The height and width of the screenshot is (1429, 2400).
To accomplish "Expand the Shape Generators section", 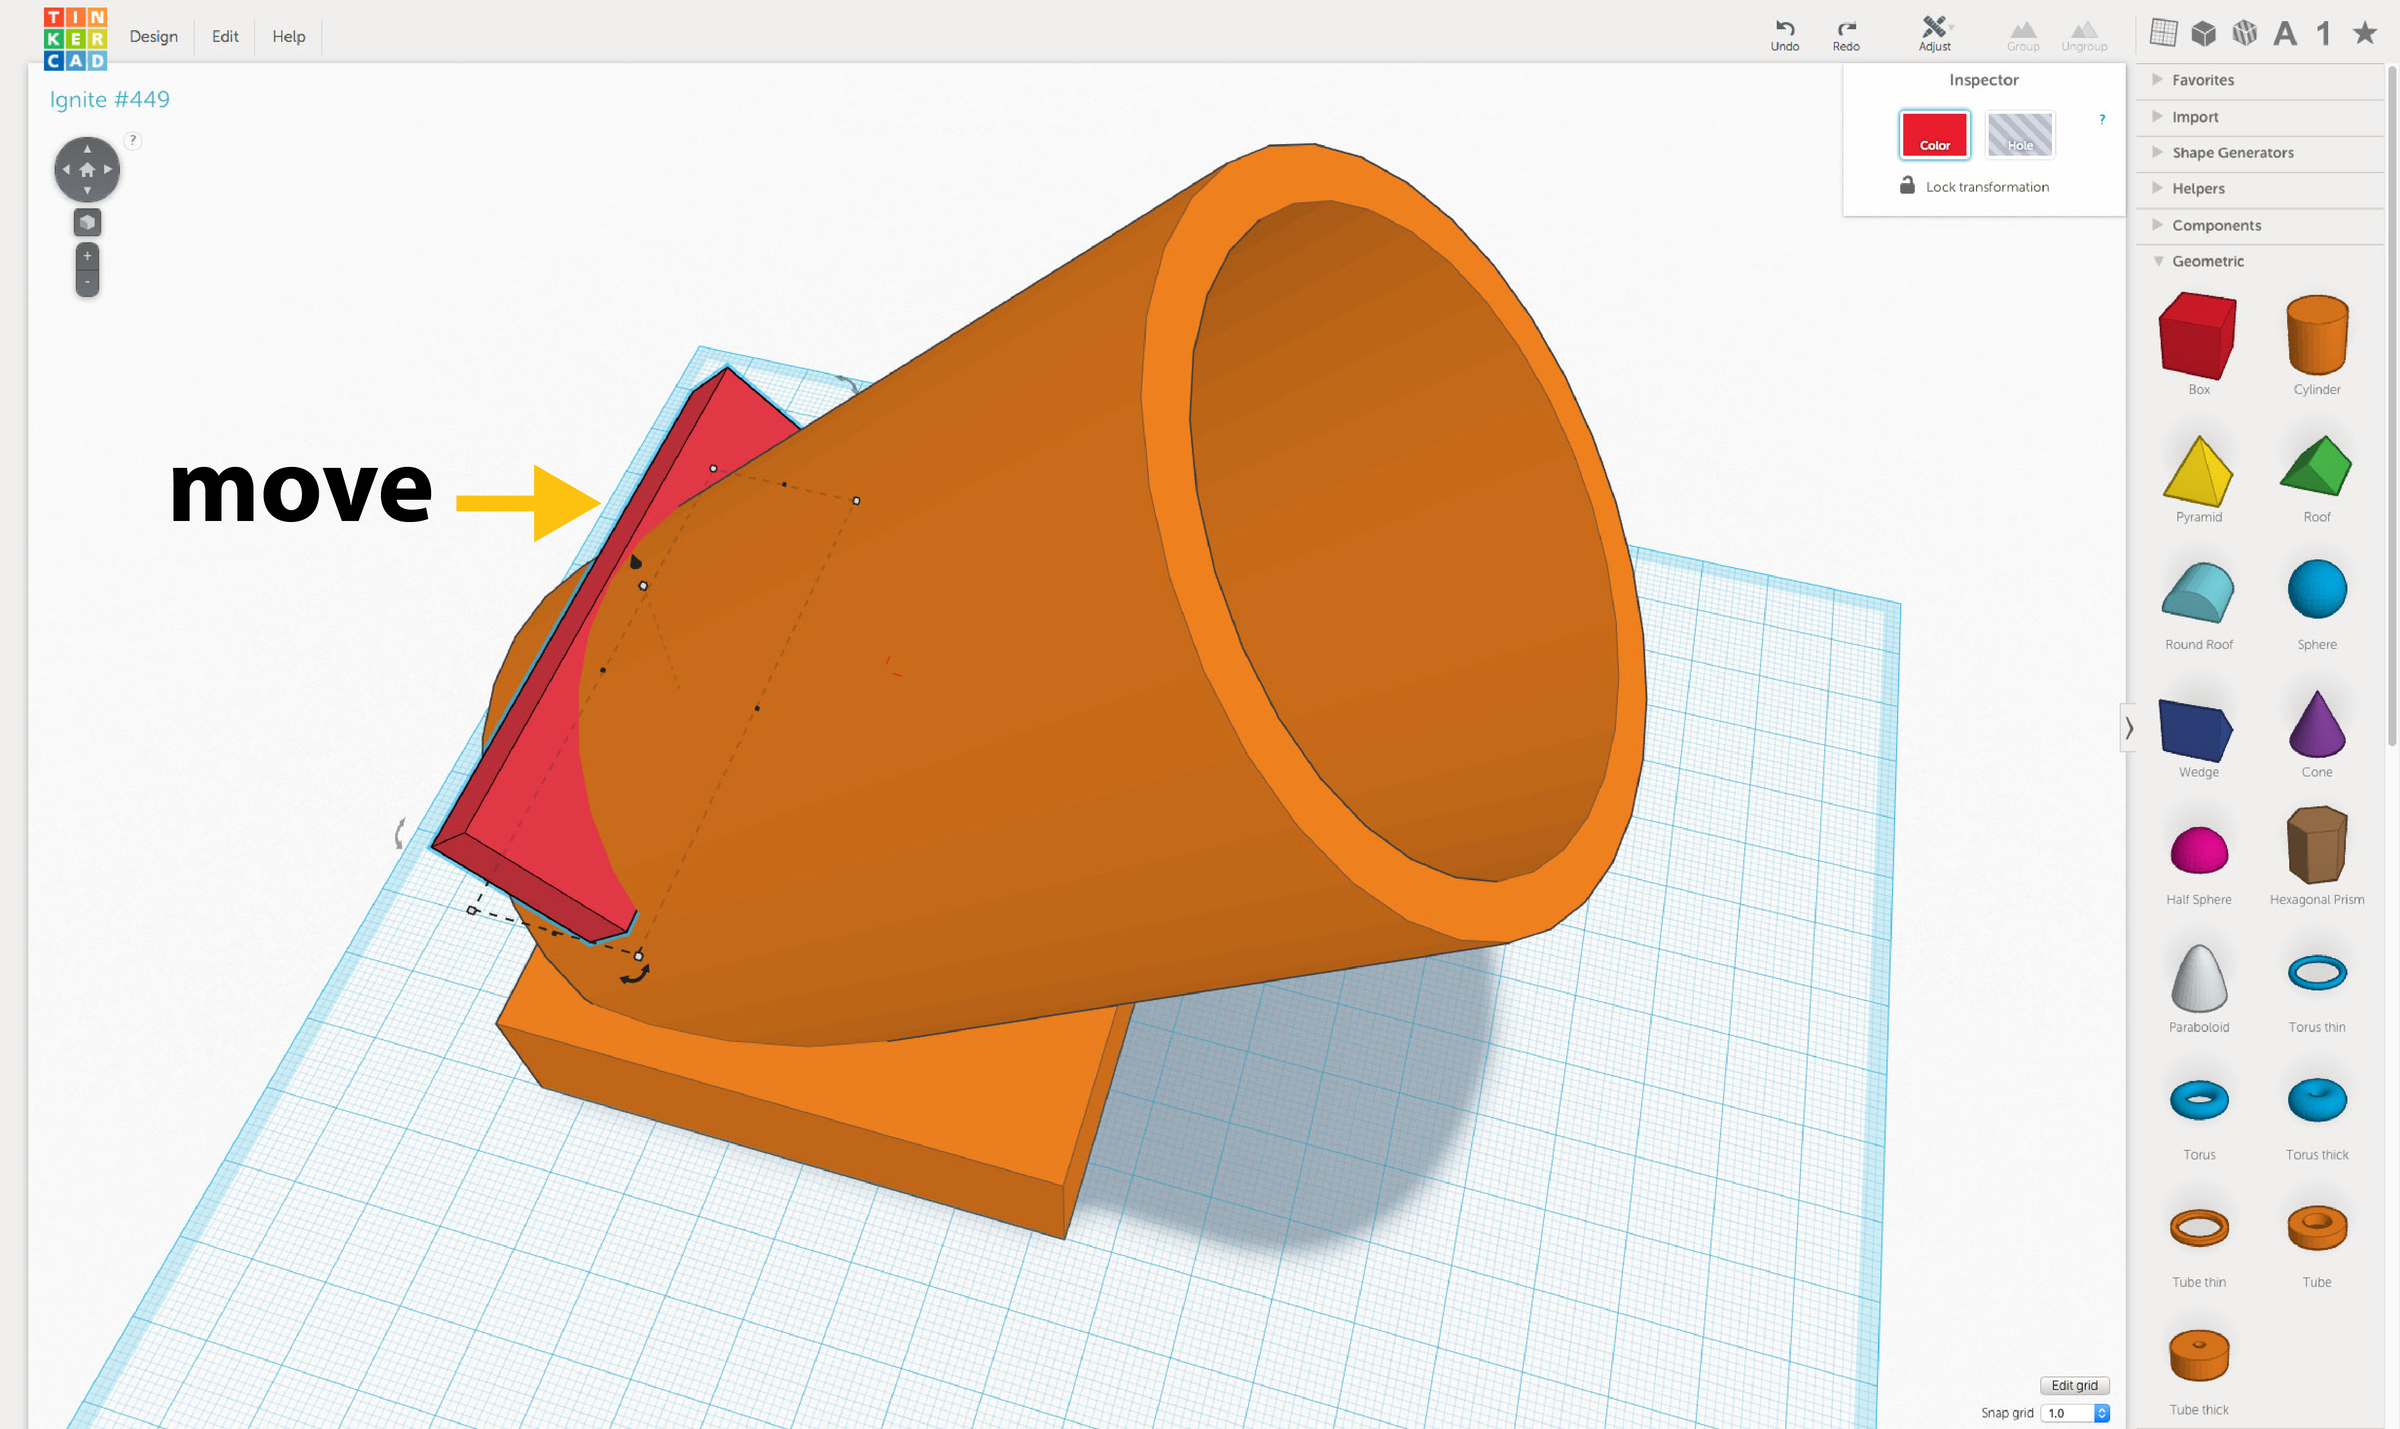I will tap(2232, 153).
